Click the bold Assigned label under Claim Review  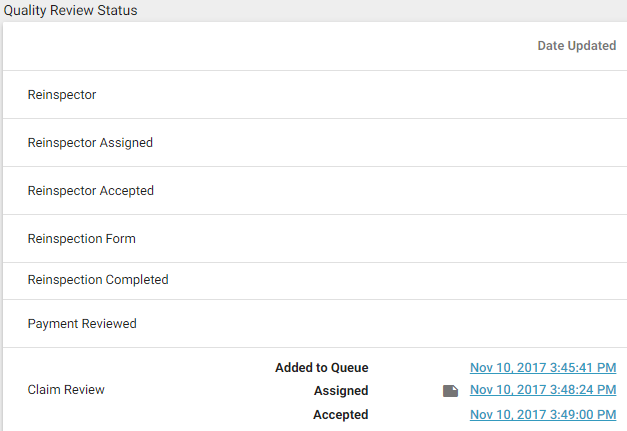click(340, 391)
